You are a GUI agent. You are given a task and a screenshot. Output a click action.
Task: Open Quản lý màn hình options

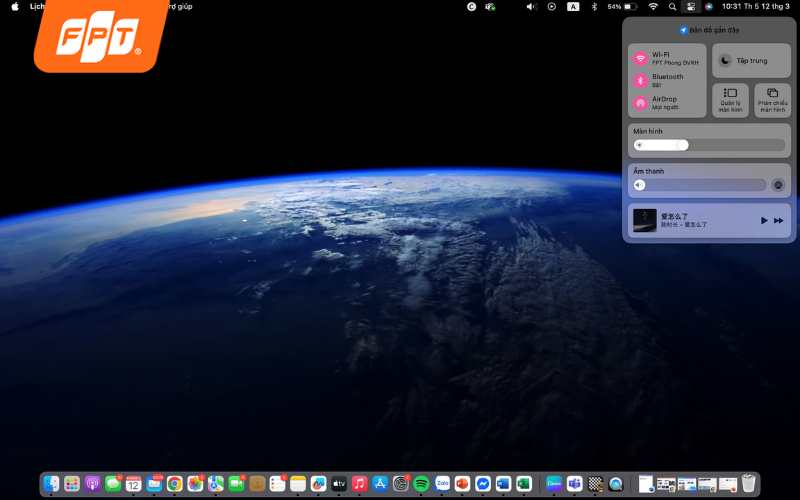(730, 100)
